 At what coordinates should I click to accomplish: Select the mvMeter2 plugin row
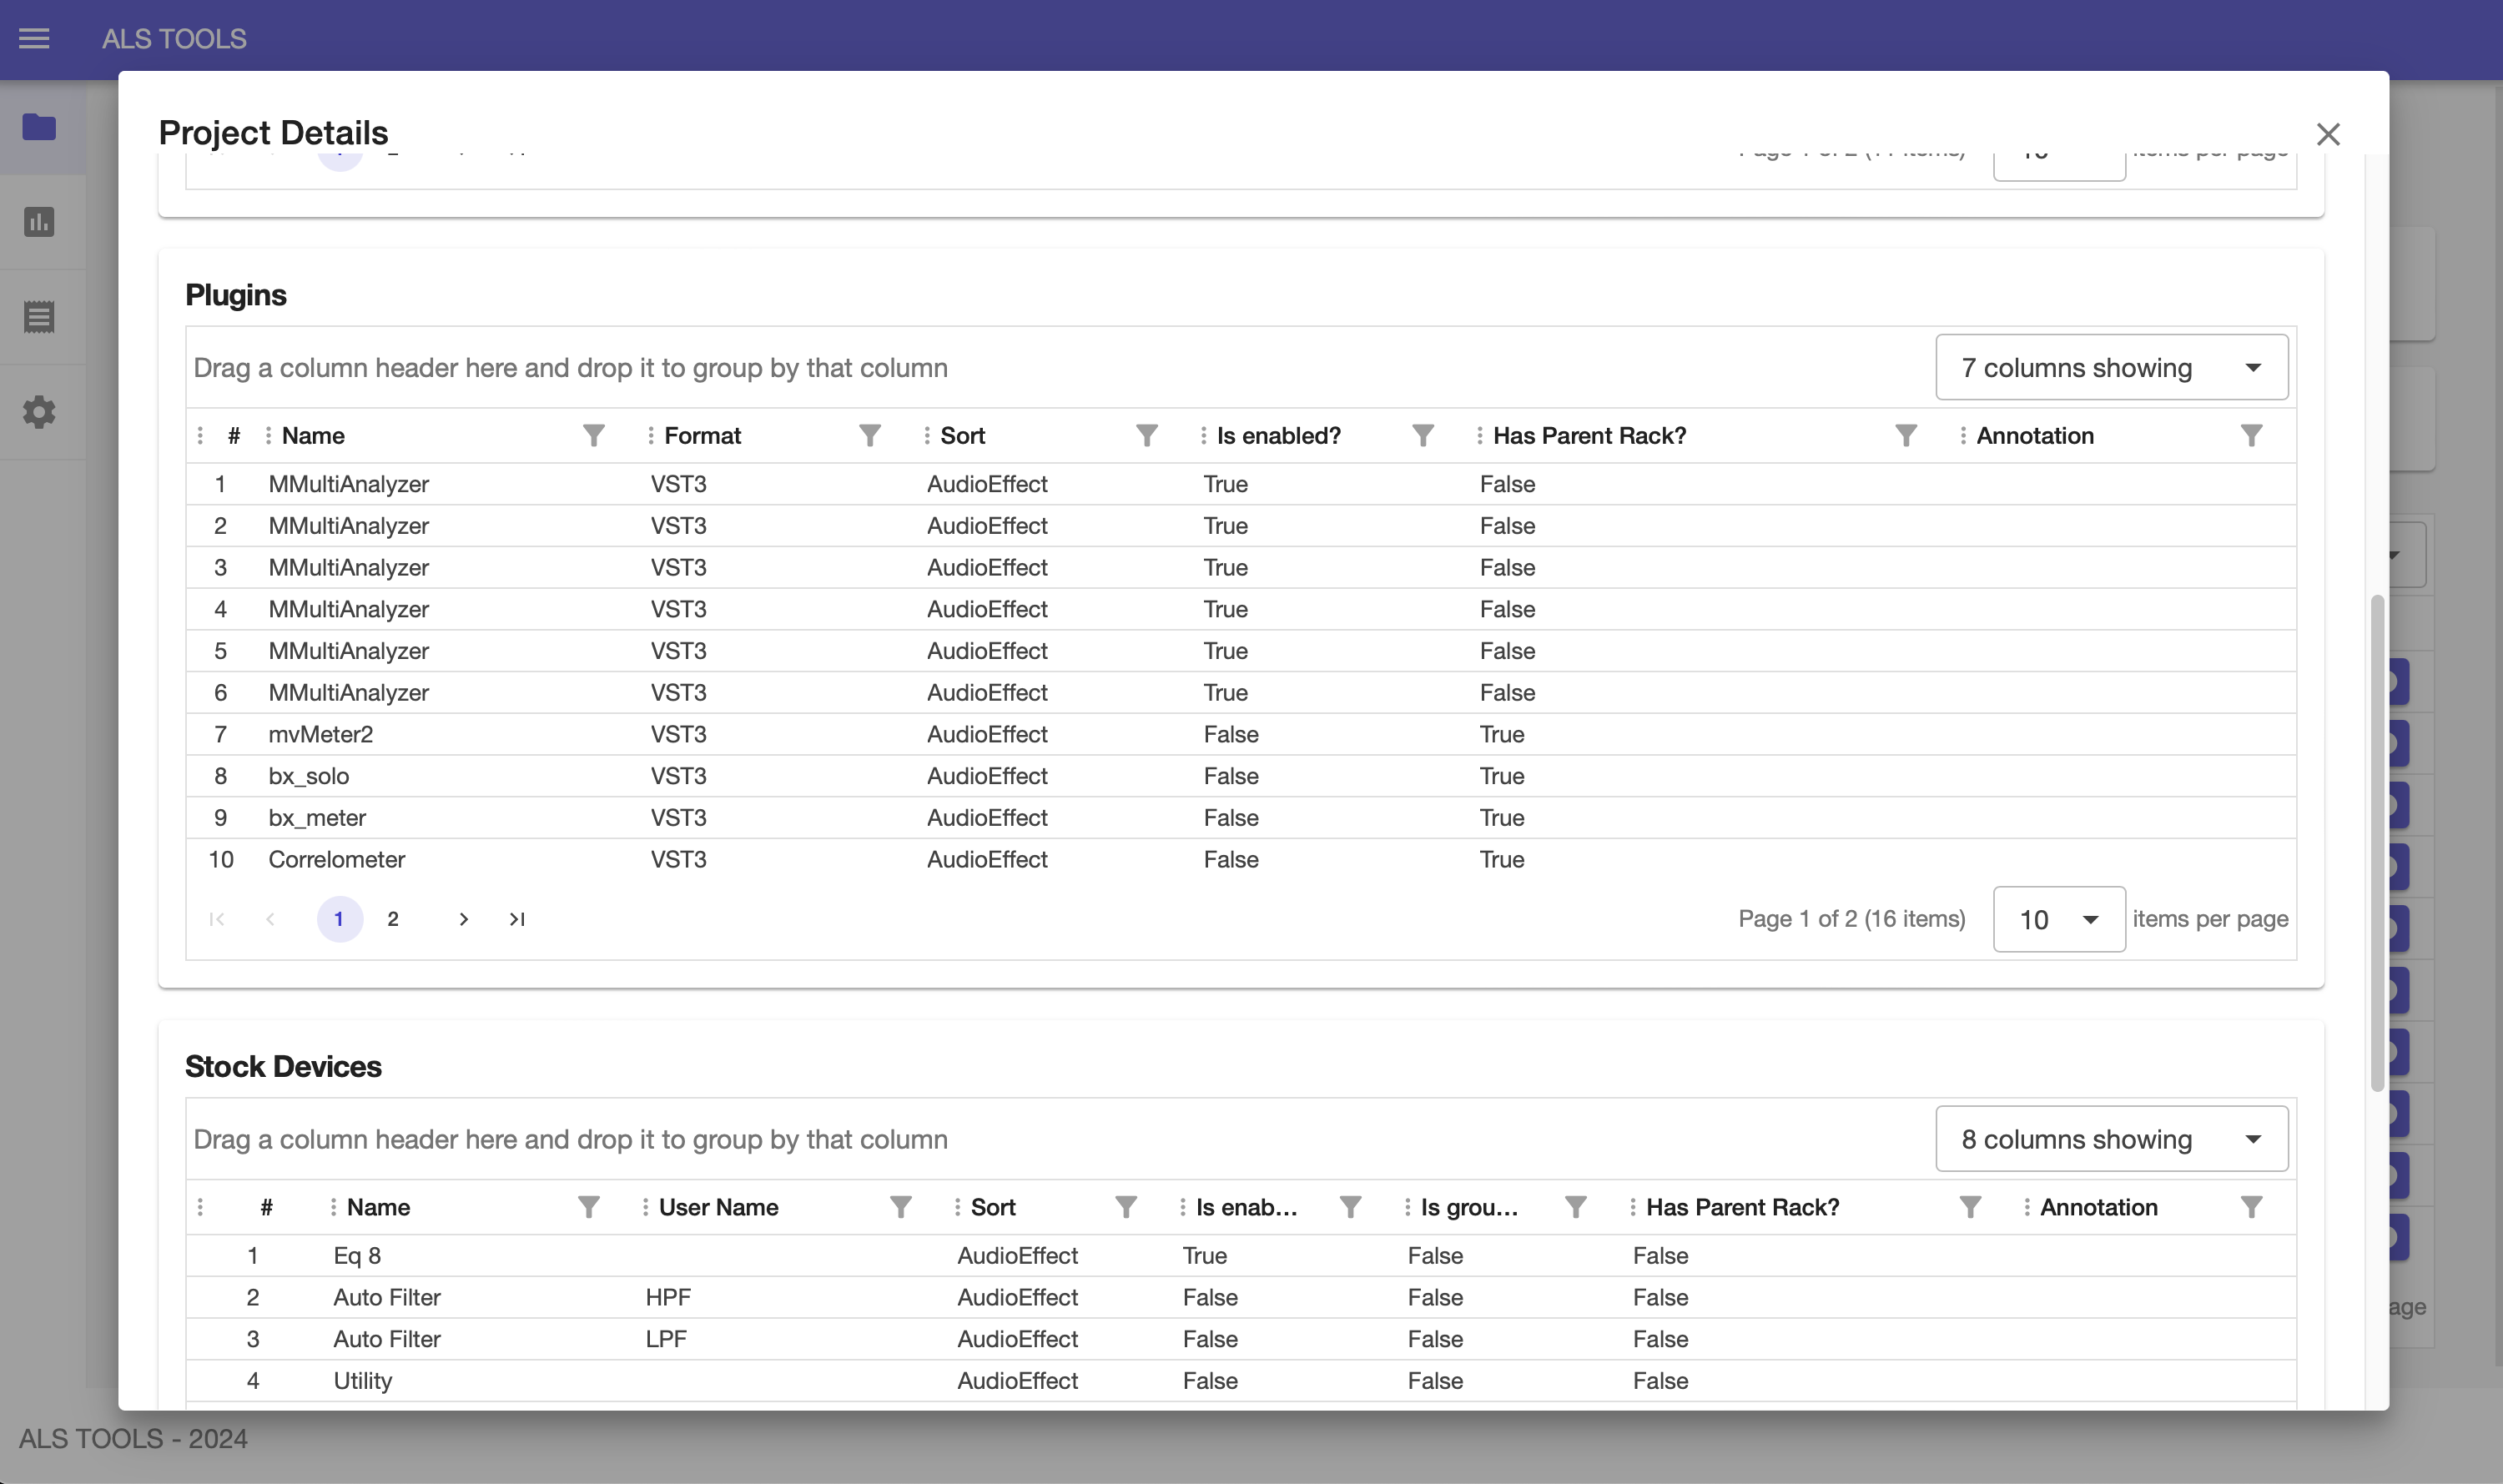tap(1240, 734)
